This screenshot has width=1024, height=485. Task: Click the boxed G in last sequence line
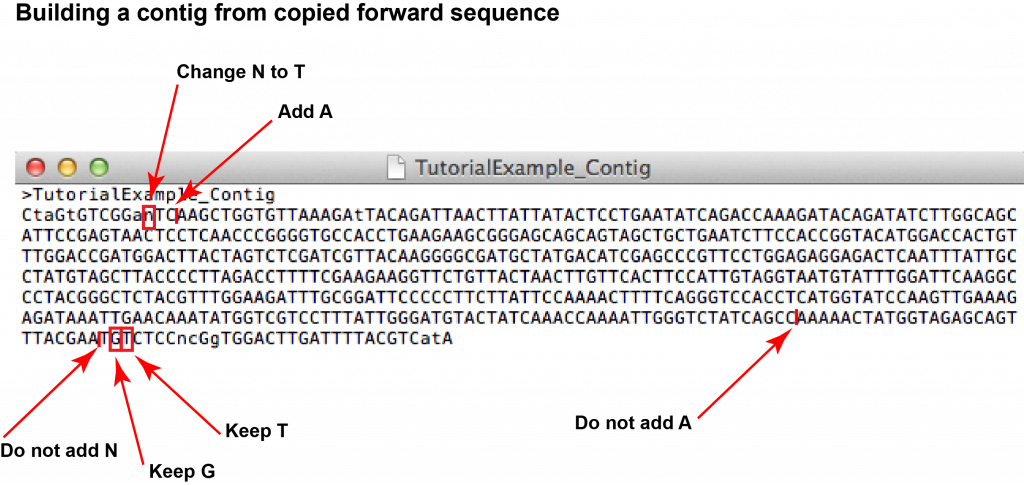116,339
